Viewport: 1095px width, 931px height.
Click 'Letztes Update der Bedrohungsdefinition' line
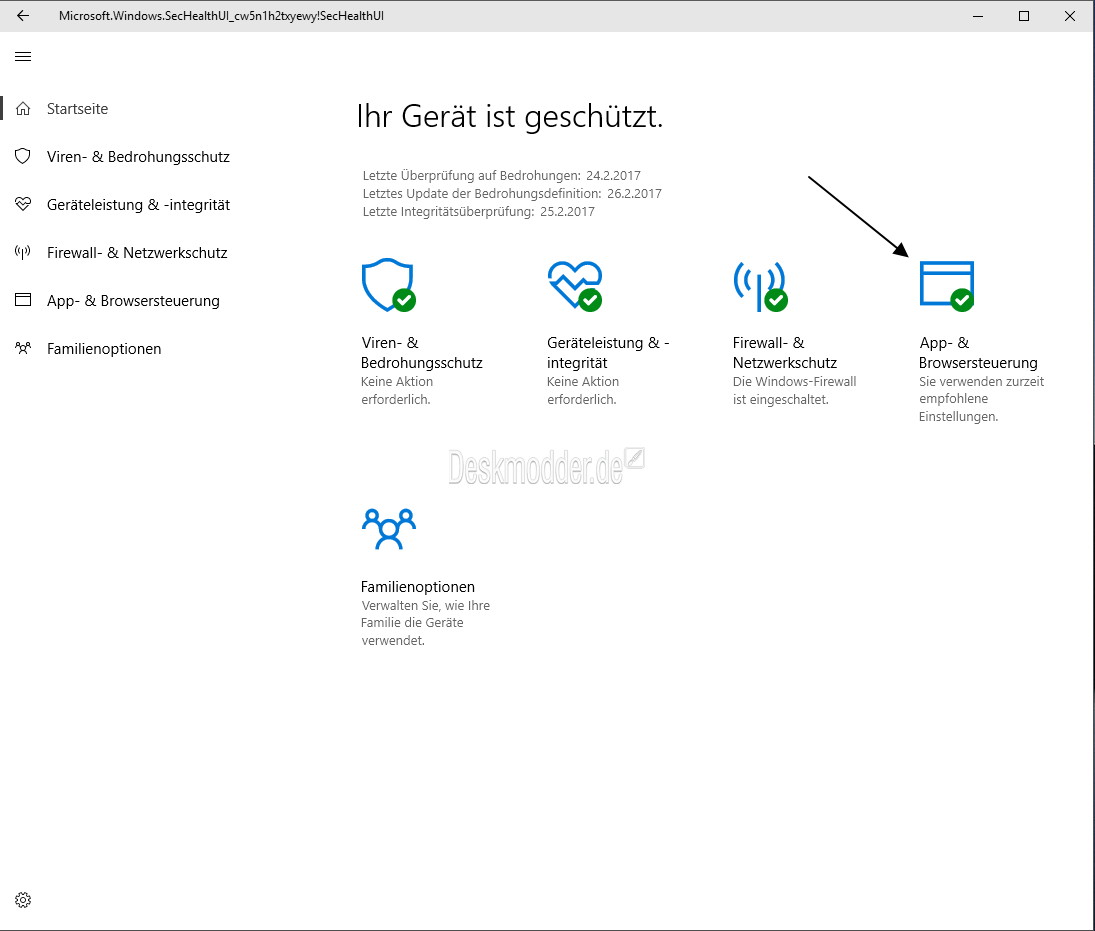(x=512, y=193)
